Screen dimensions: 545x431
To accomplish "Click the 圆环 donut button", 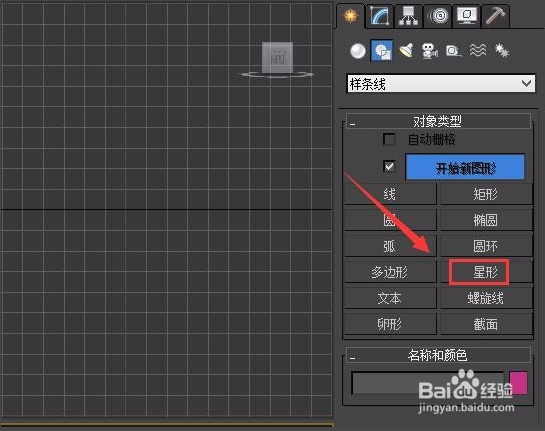I will (x=486, y=246).
